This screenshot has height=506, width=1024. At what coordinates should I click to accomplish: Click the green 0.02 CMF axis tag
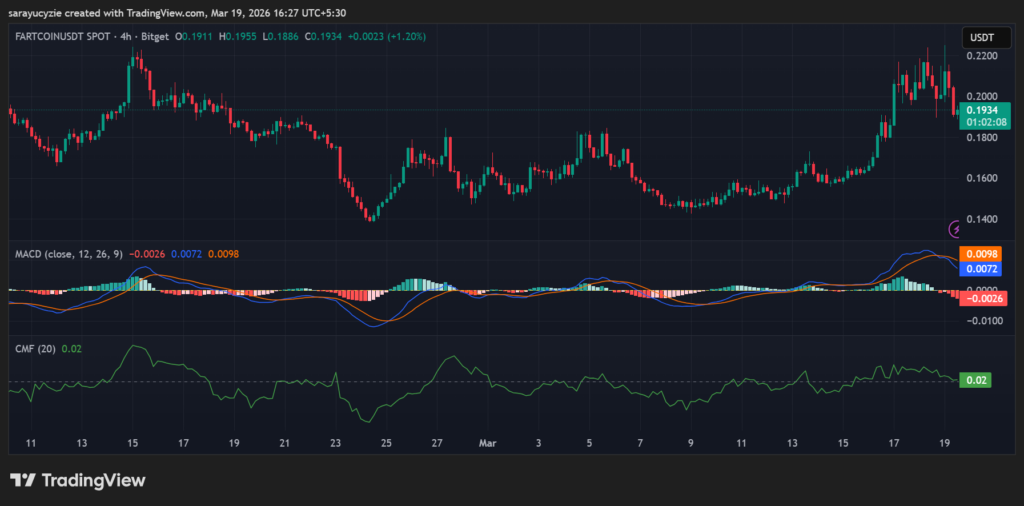(x=974, y=380)
